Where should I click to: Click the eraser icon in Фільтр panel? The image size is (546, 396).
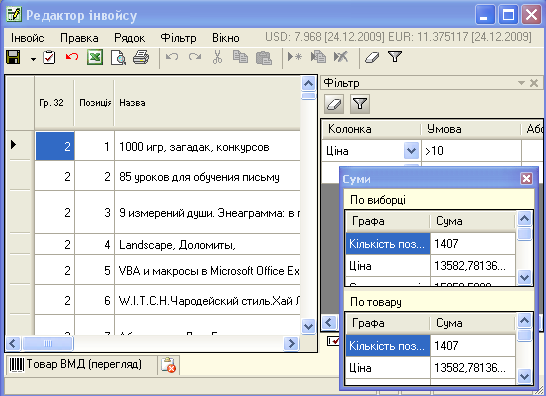pos(334,103)
